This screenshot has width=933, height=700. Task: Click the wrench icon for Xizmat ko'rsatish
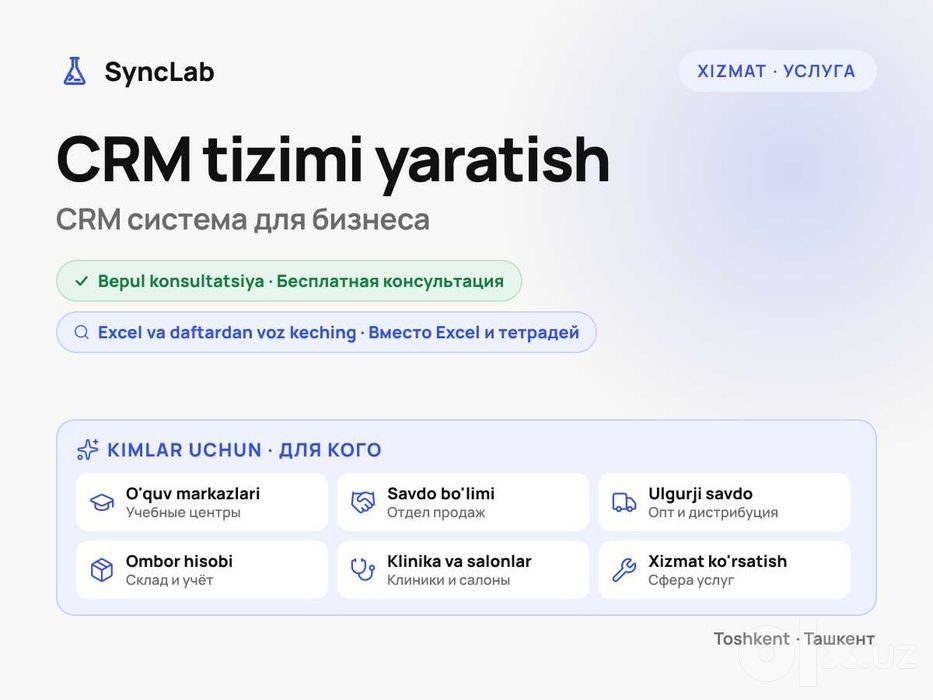click(x=624, y=570)
